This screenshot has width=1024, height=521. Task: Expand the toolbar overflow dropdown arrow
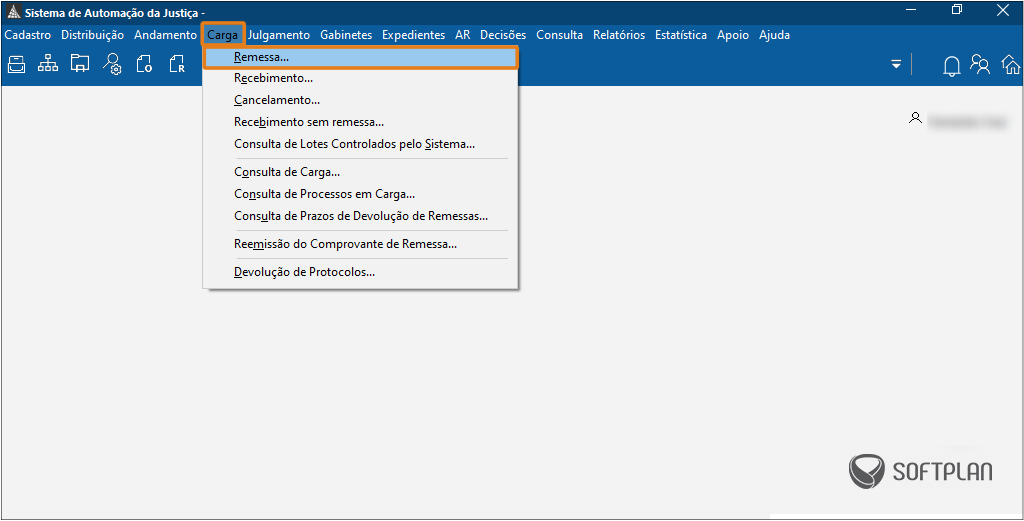tap(896, 64)
